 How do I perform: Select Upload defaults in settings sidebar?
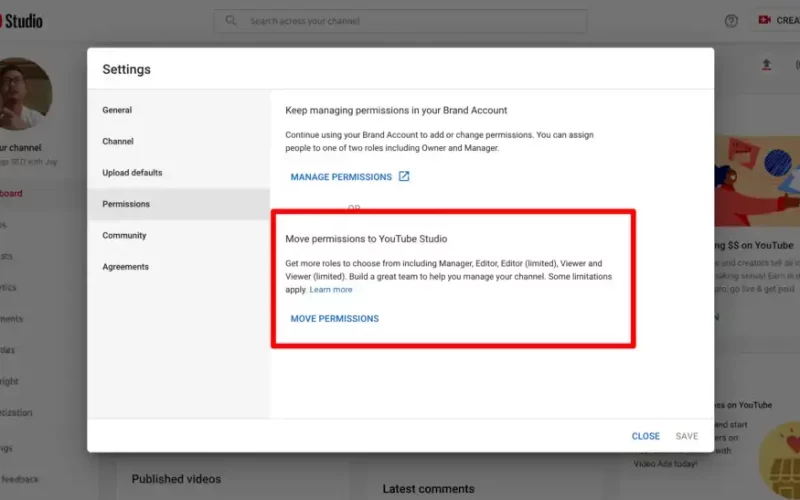(x=132, y=172)
